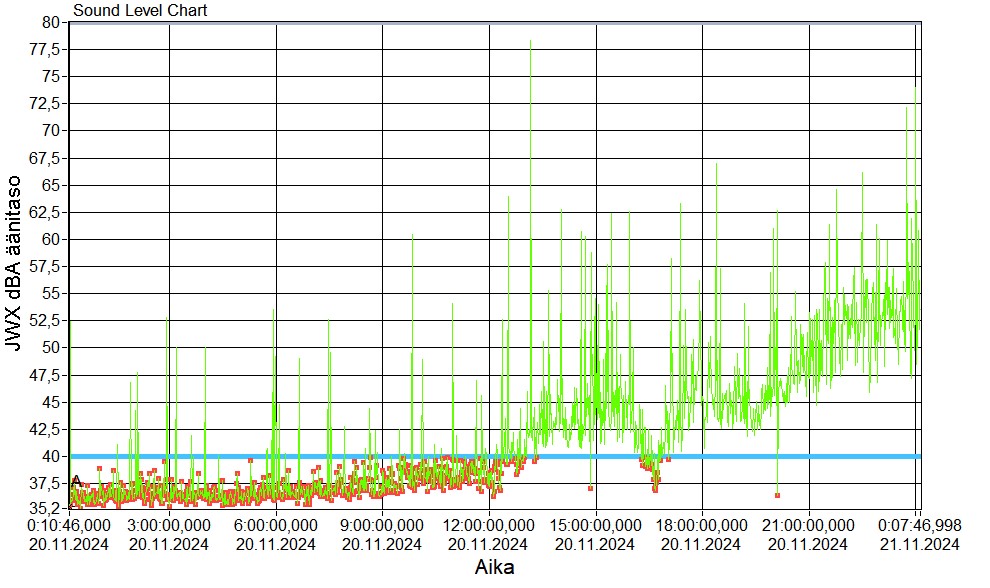Select the 15:00:00,000 time label
This screenshot has height=588, width=990.
(x=595, y=525)
